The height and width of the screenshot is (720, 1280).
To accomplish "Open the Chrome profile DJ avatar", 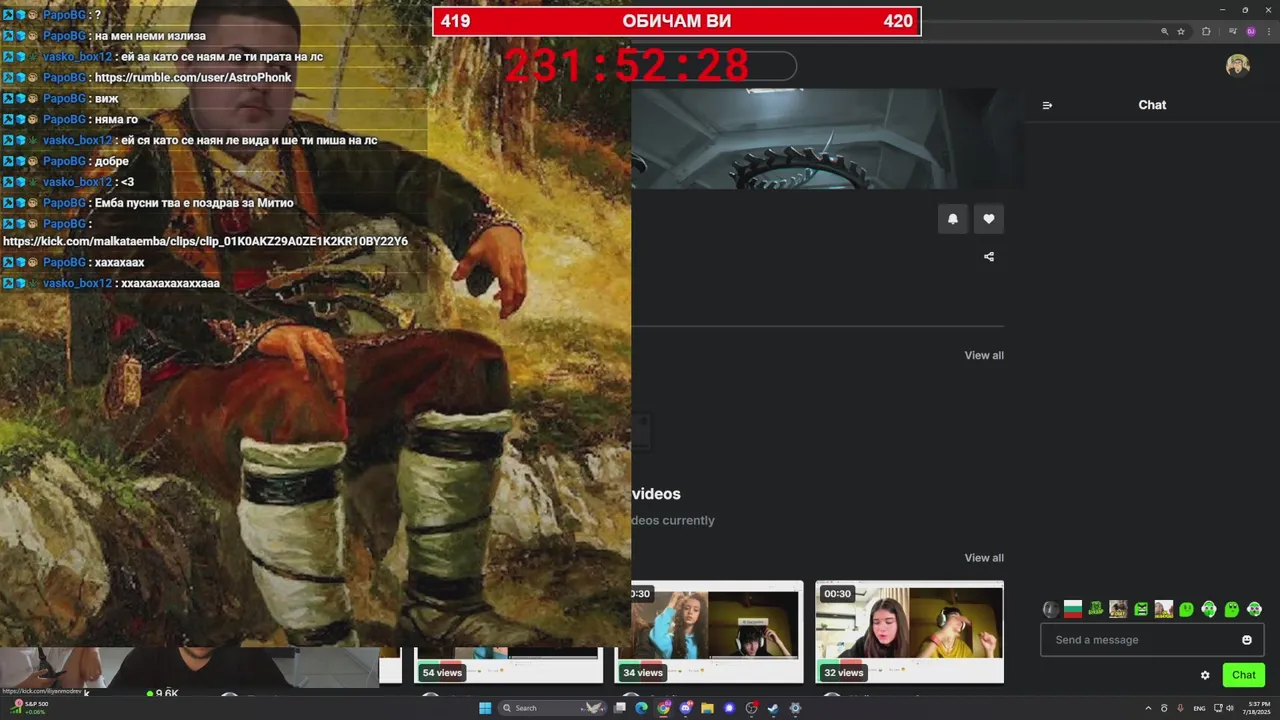I will (x=1249, y=32).
